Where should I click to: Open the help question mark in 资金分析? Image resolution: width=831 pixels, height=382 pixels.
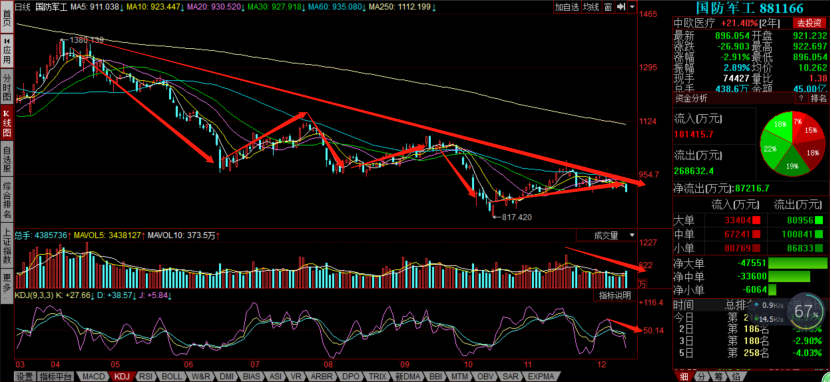[800, 99]
